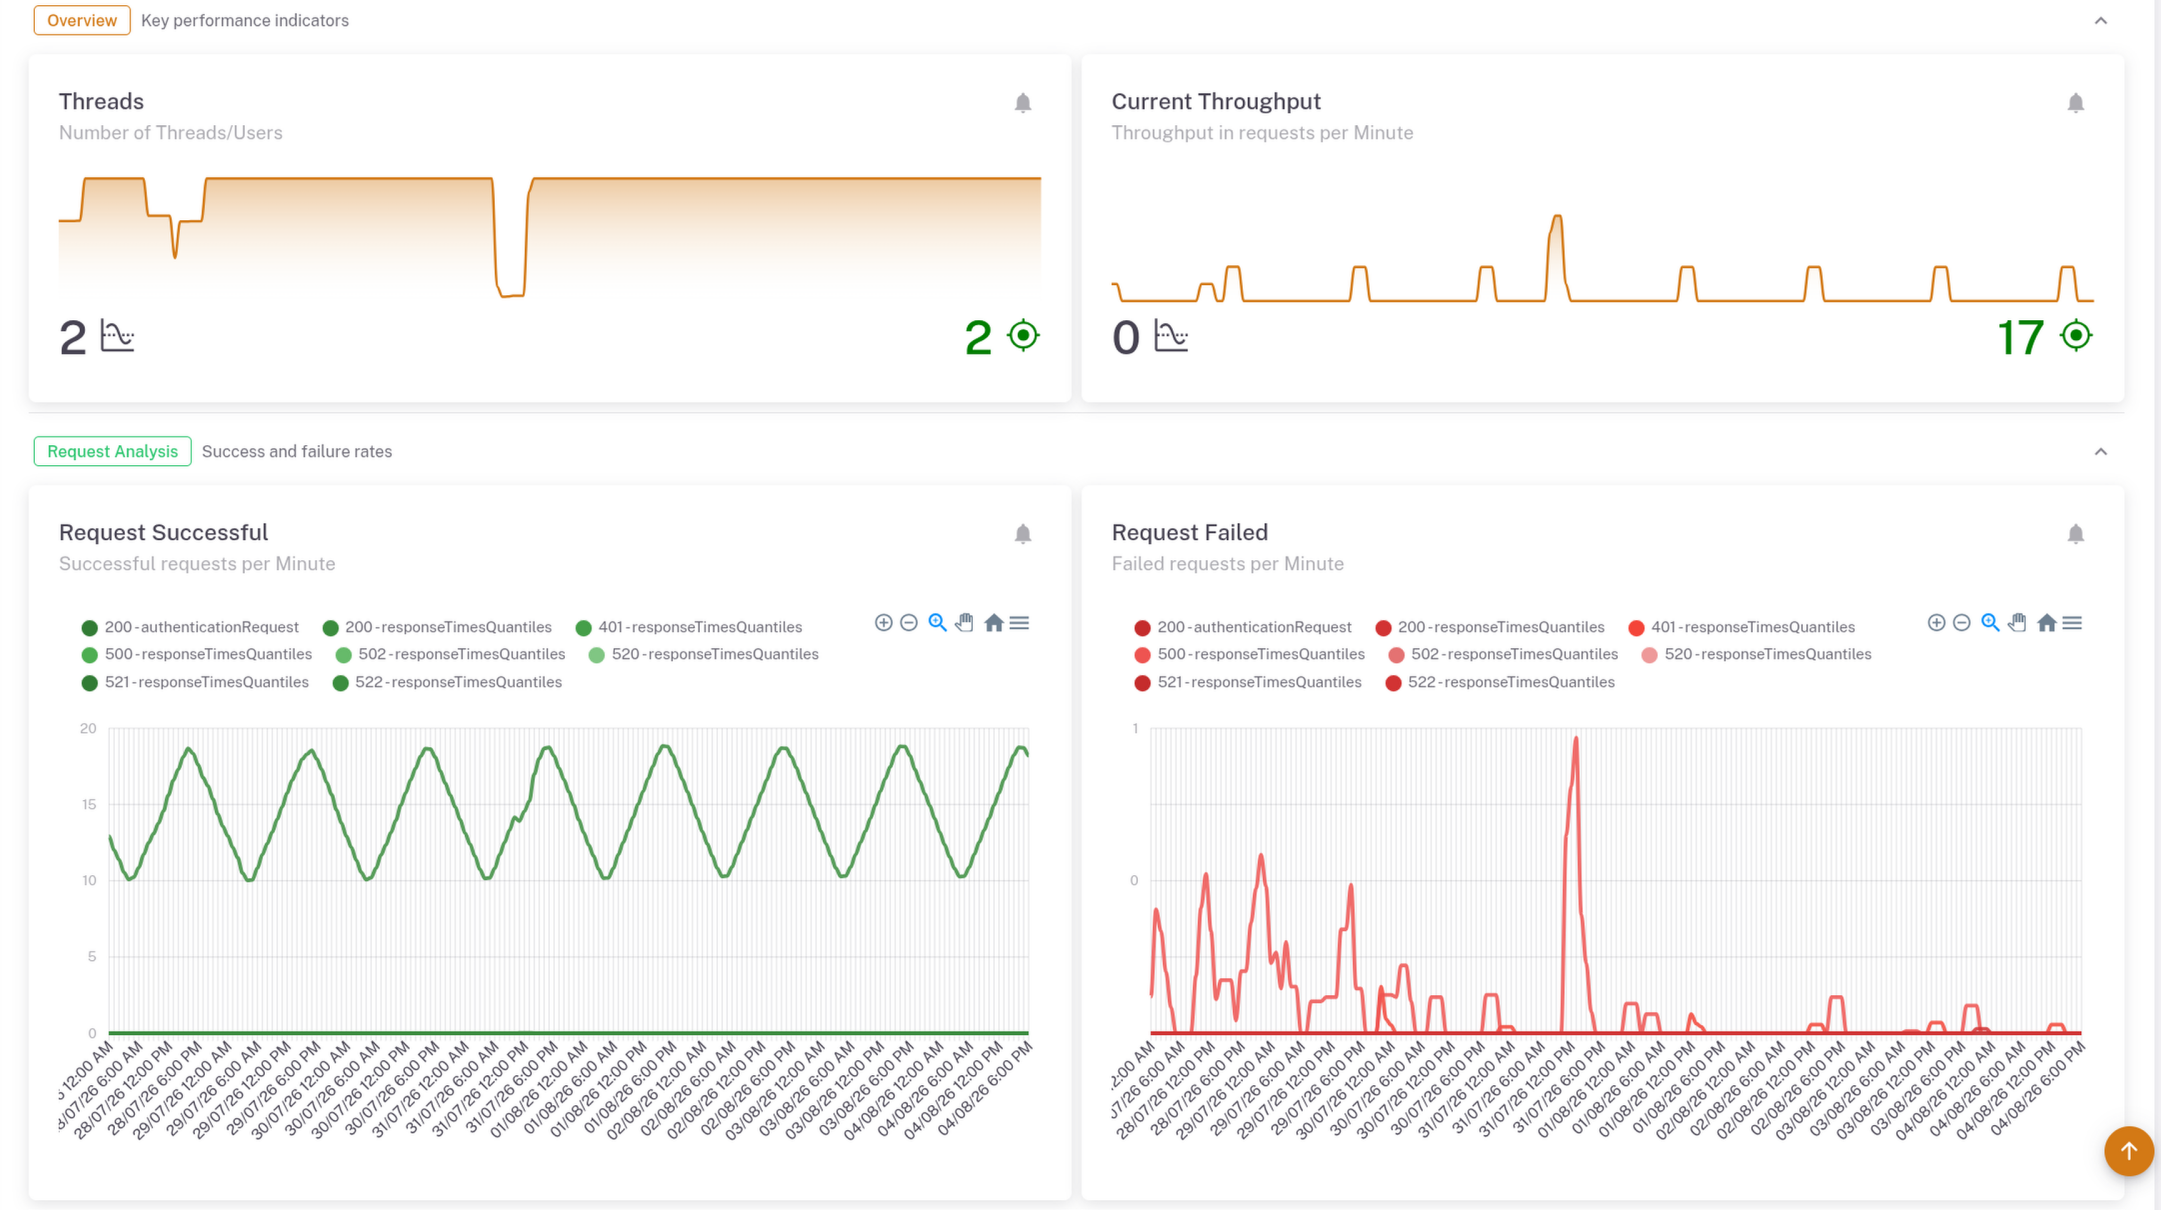Select panning hand tool in Request Failed chart
The height and width of the screenshot is (1210, 2161).
[2018, 623]
